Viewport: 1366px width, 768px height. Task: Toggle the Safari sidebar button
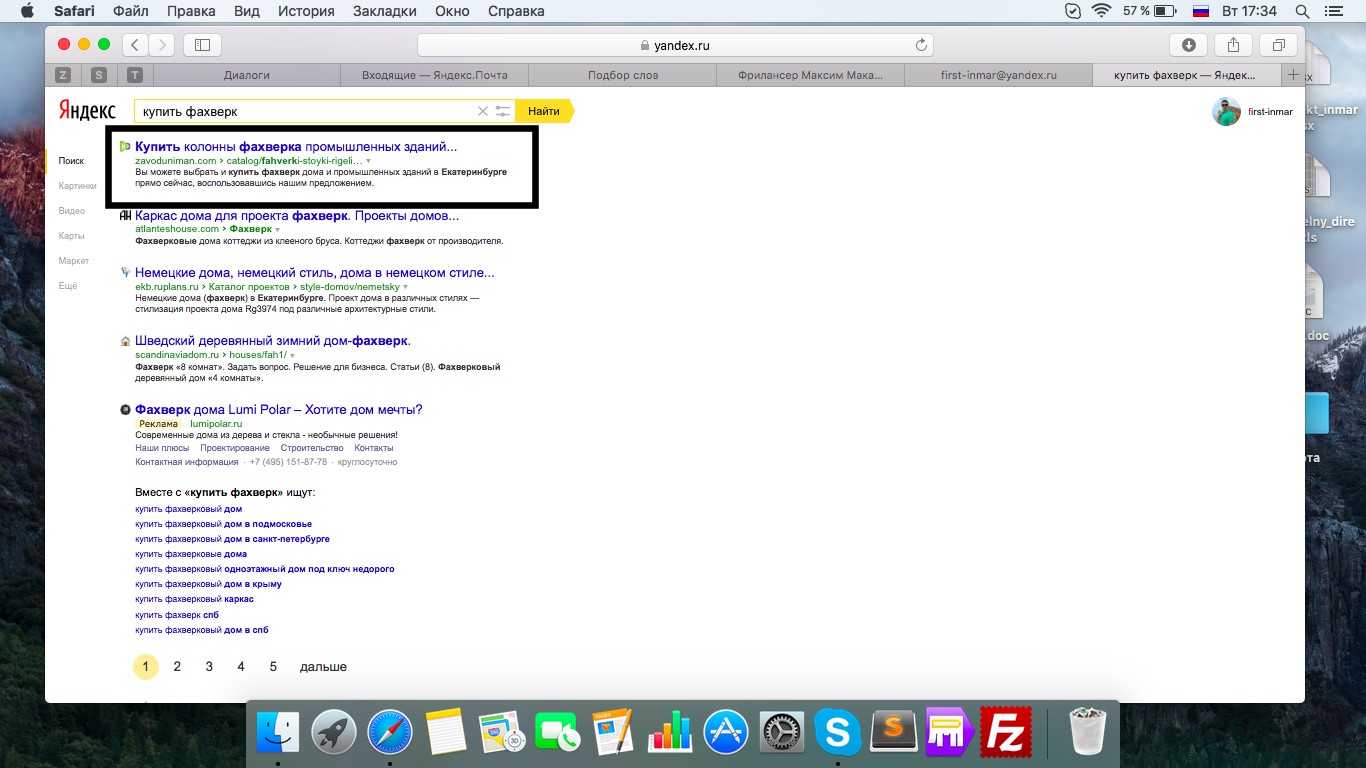(x=202, y=45)
